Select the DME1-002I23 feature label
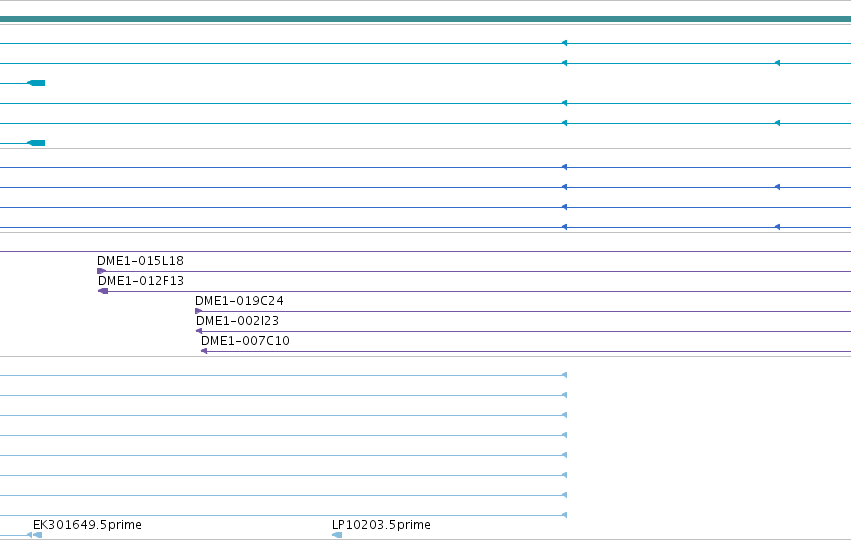The image size is (851, 540). [237, 321]
